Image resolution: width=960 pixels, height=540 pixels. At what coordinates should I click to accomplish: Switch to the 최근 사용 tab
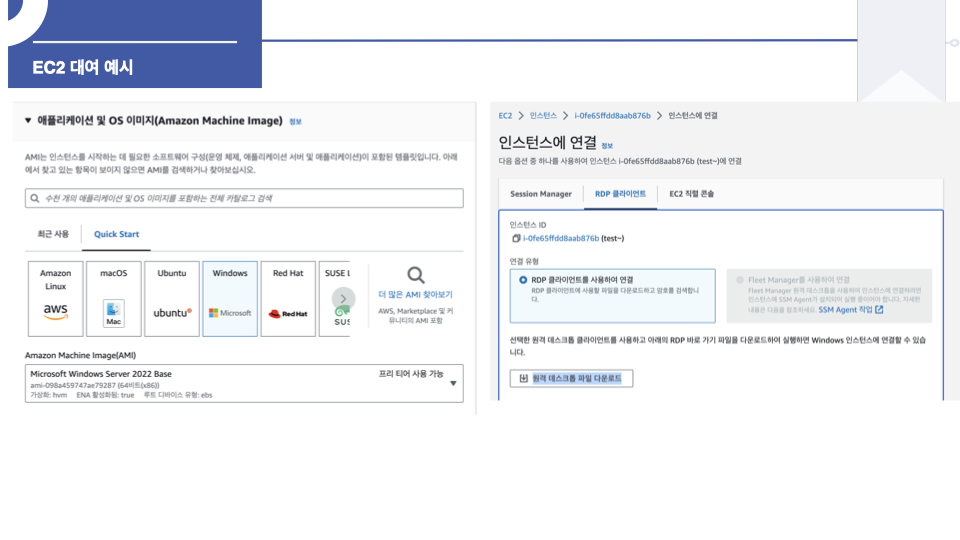pos(53,234)
